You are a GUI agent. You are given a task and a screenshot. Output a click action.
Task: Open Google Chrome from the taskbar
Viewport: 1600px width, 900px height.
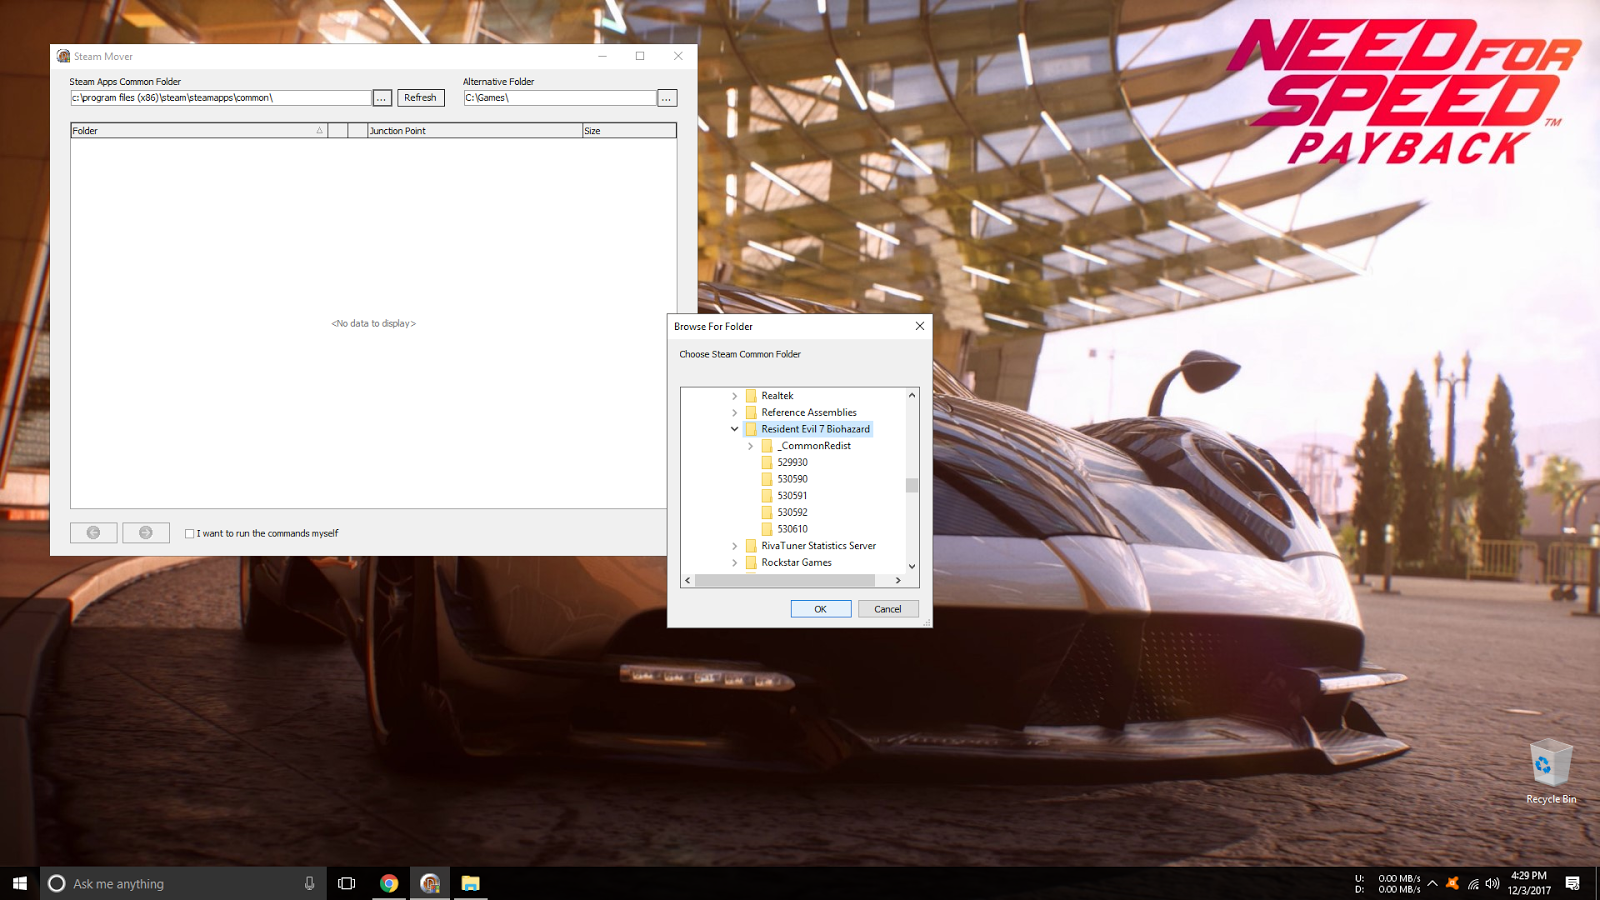389,883
